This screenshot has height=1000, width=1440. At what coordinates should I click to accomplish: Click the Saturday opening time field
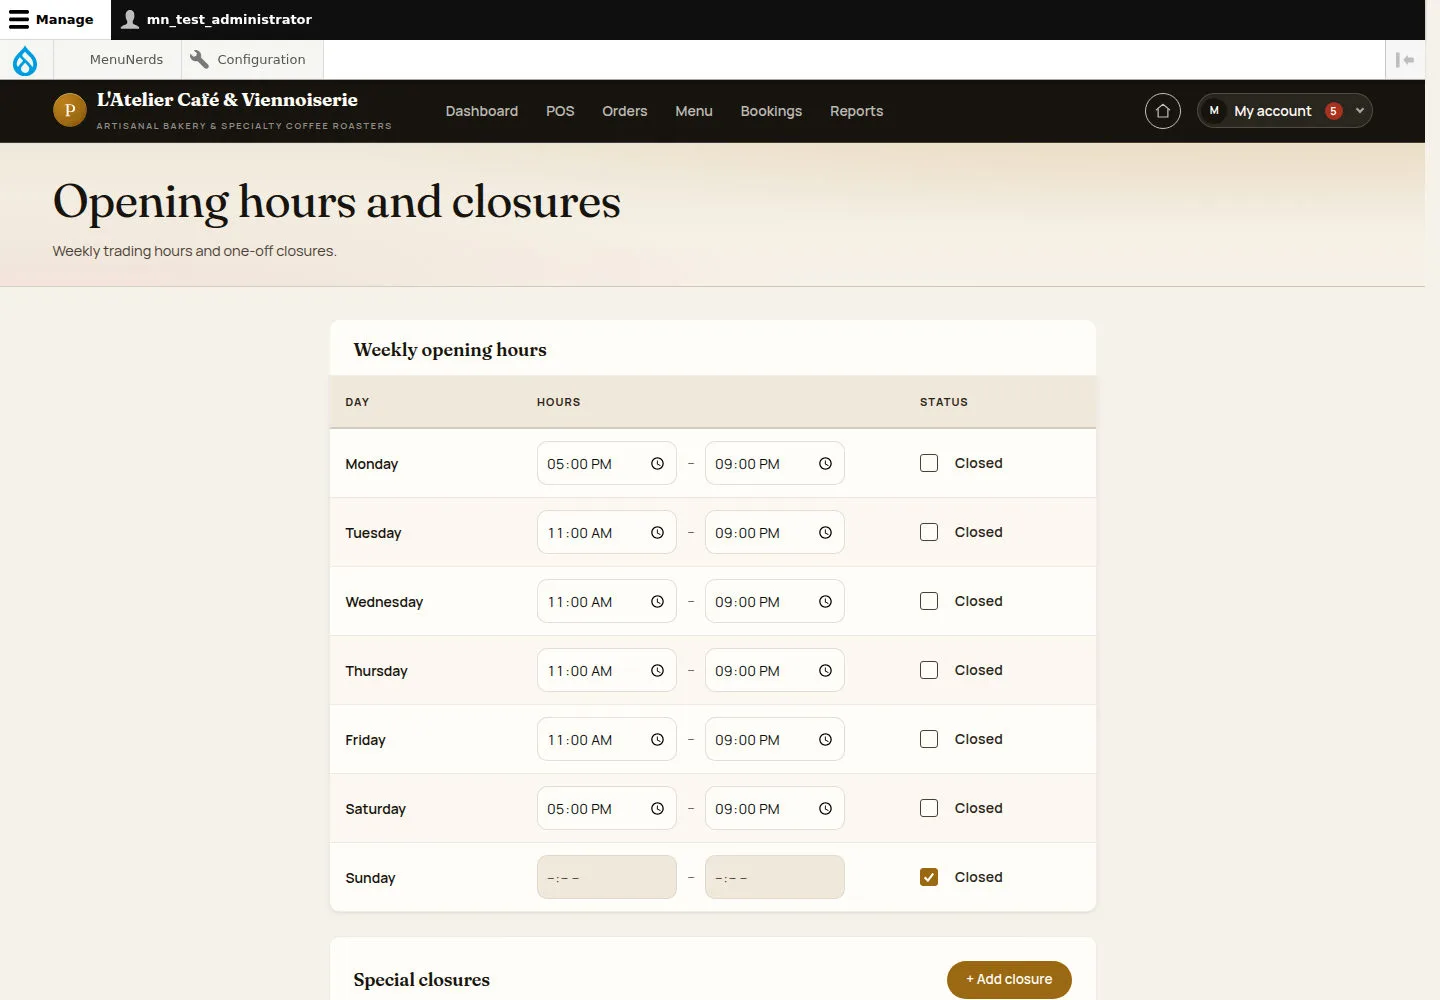[x=607, y=809]
